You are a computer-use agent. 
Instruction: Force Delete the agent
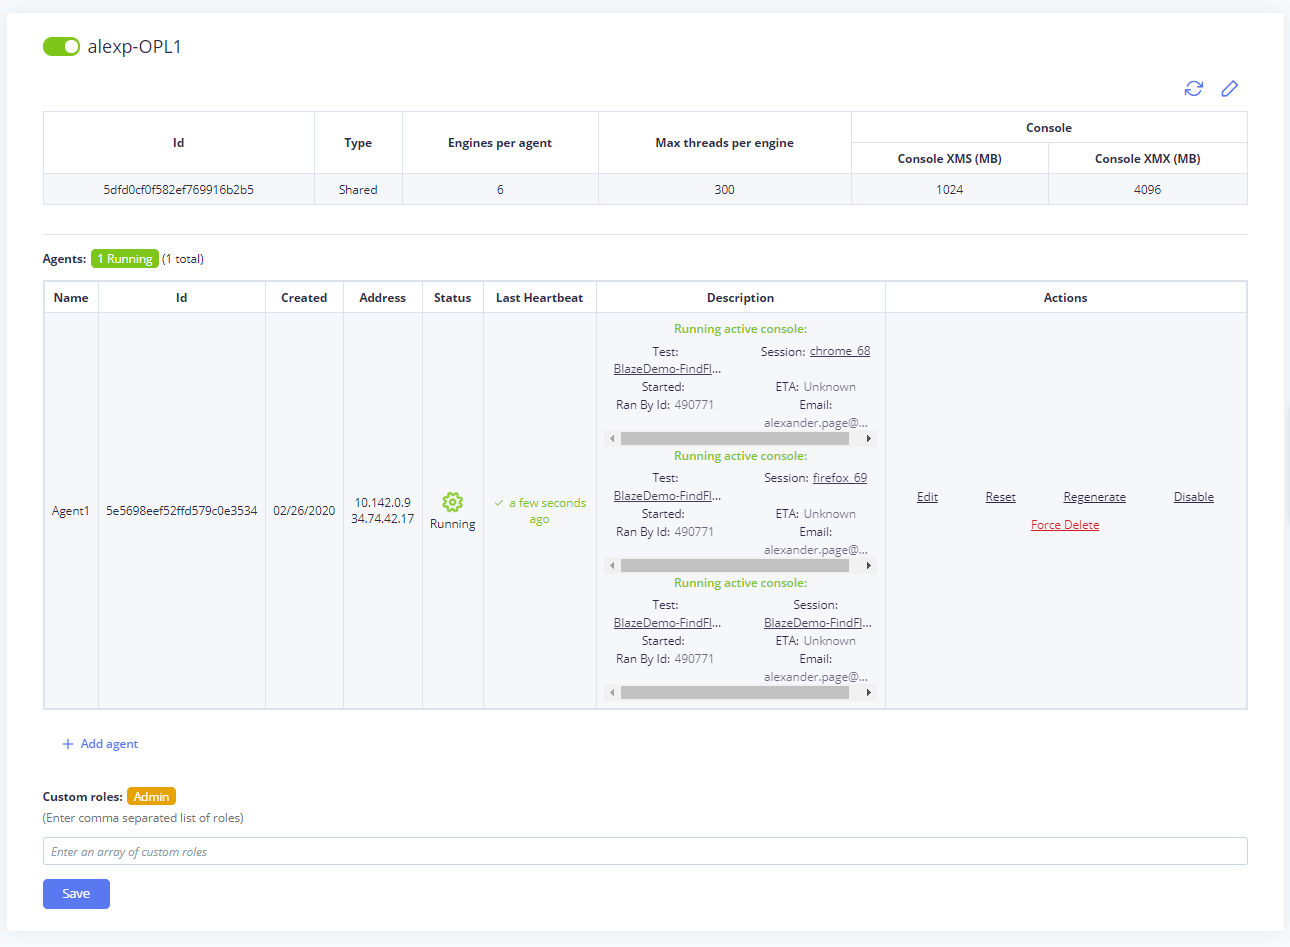pos(1064,525)
